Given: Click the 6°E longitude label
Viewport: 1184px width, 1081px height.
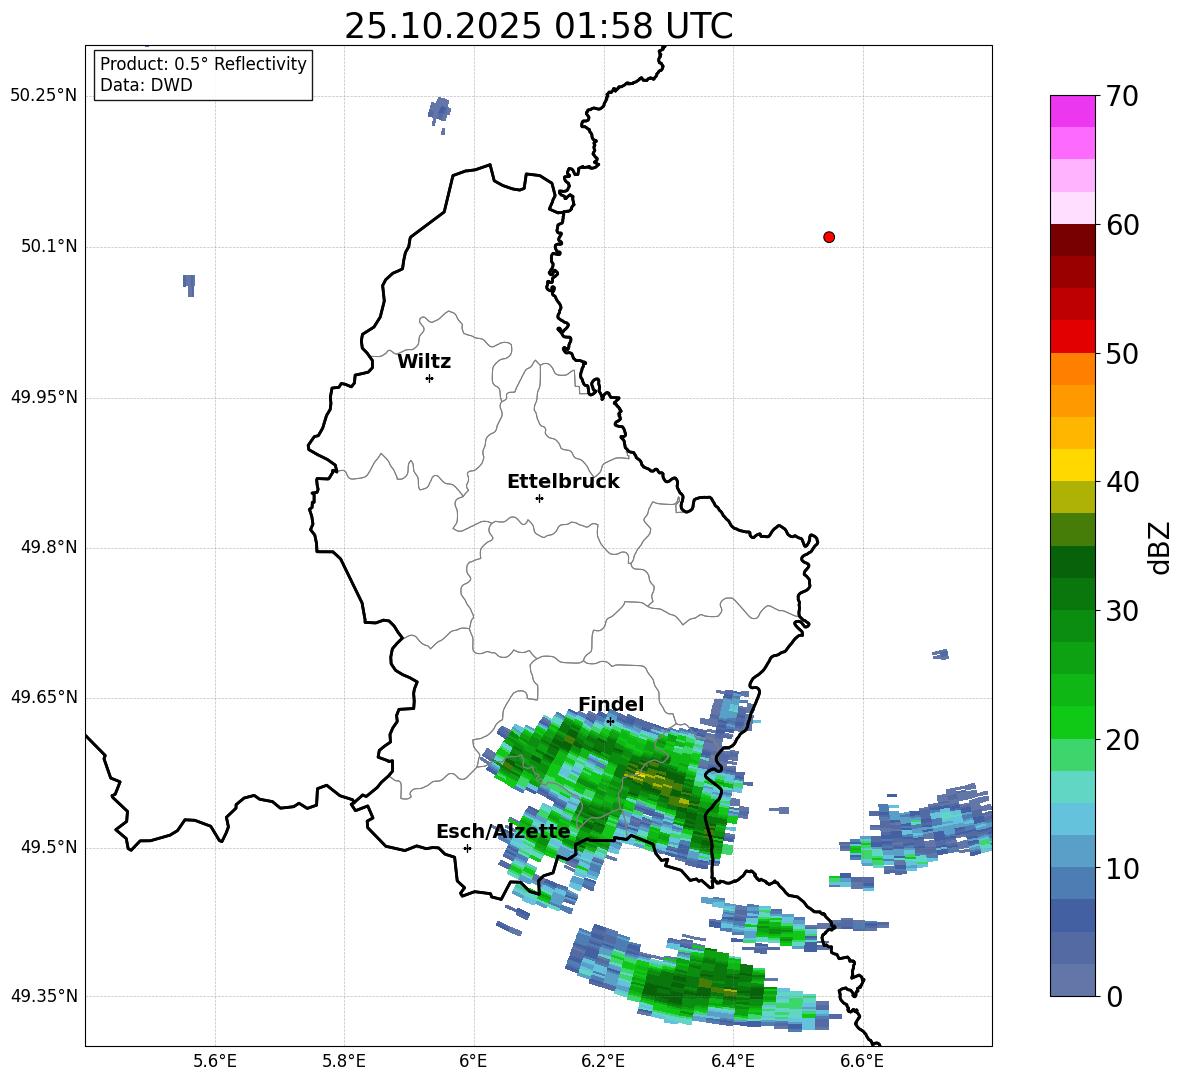Looking at the screenshot, I should click(473, 1061).
